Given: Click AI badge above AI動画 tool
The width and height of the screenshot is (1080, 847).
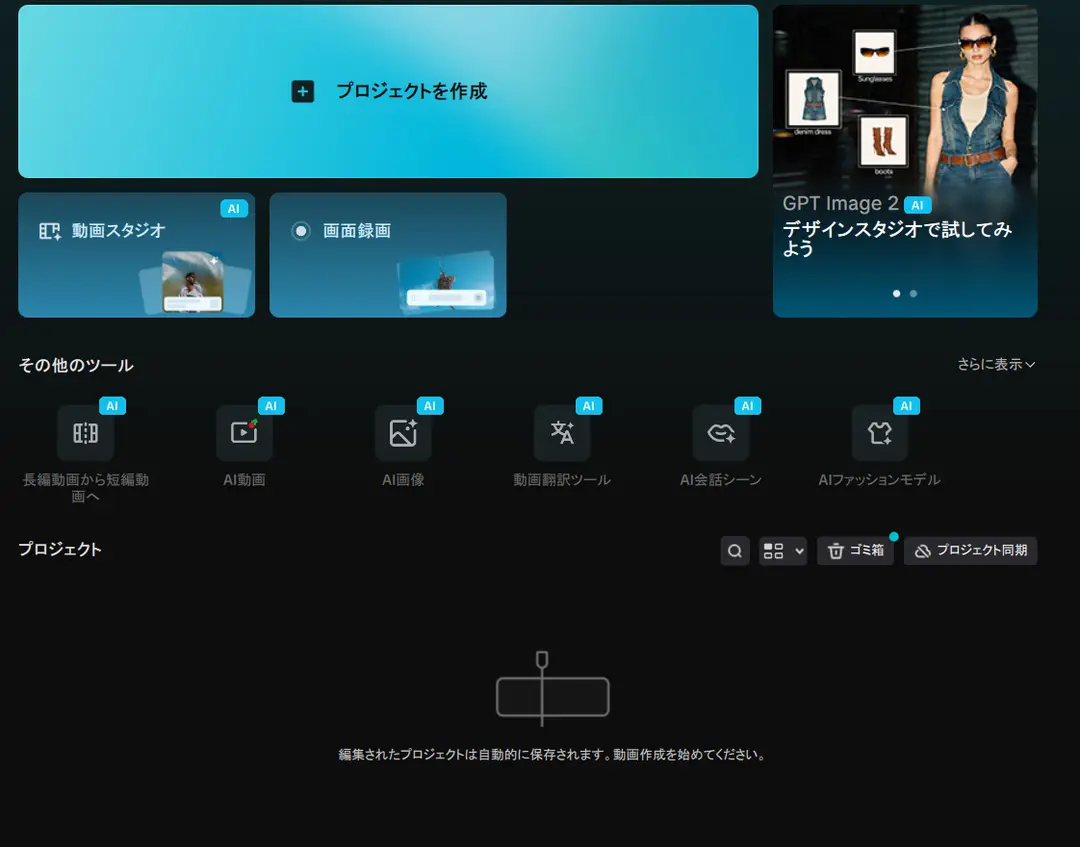Looking at the screenshot, I should click(x=271, y=406).
